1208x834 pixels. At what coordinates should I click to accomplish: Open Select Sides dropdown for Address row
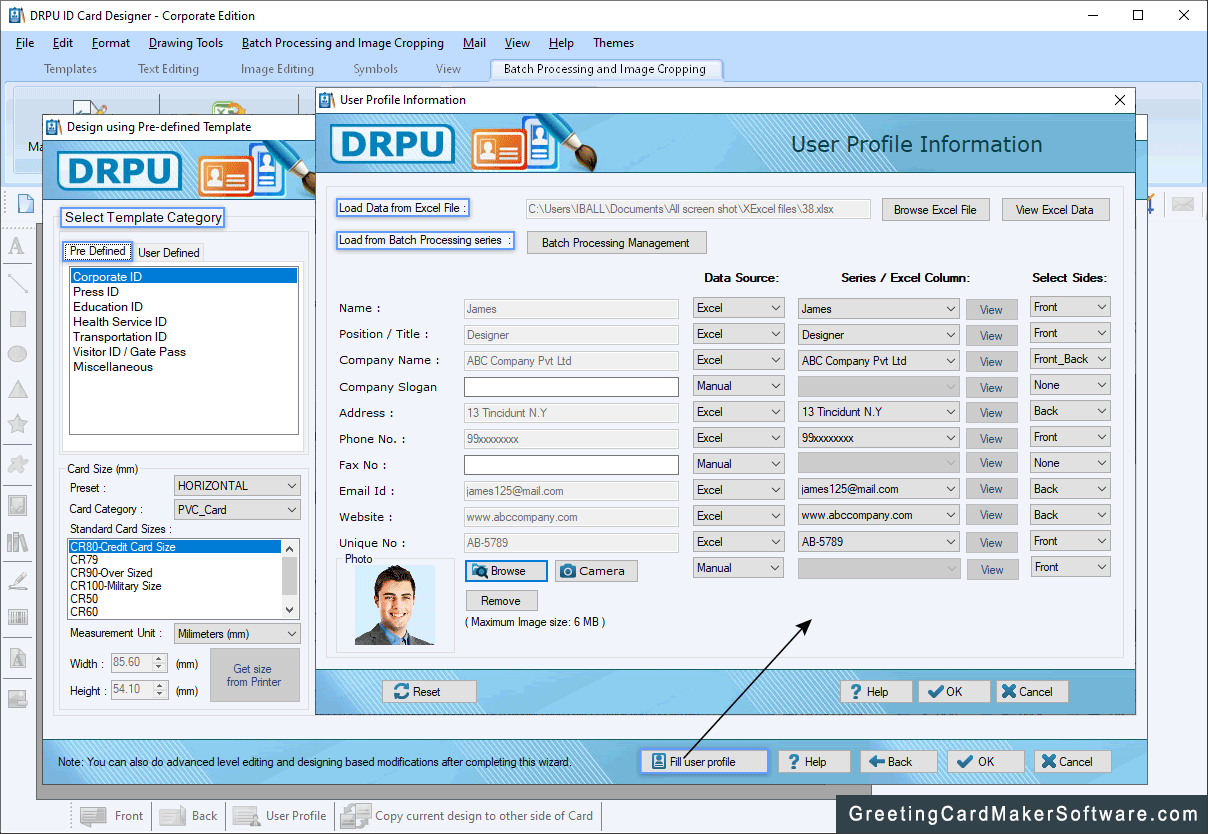click(1071, 411)
